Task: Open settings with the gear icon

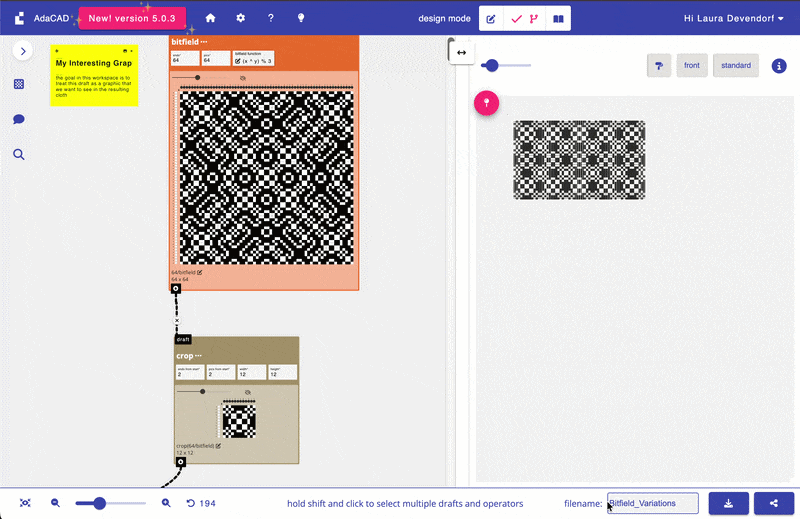Action: [x=240, y=18]
